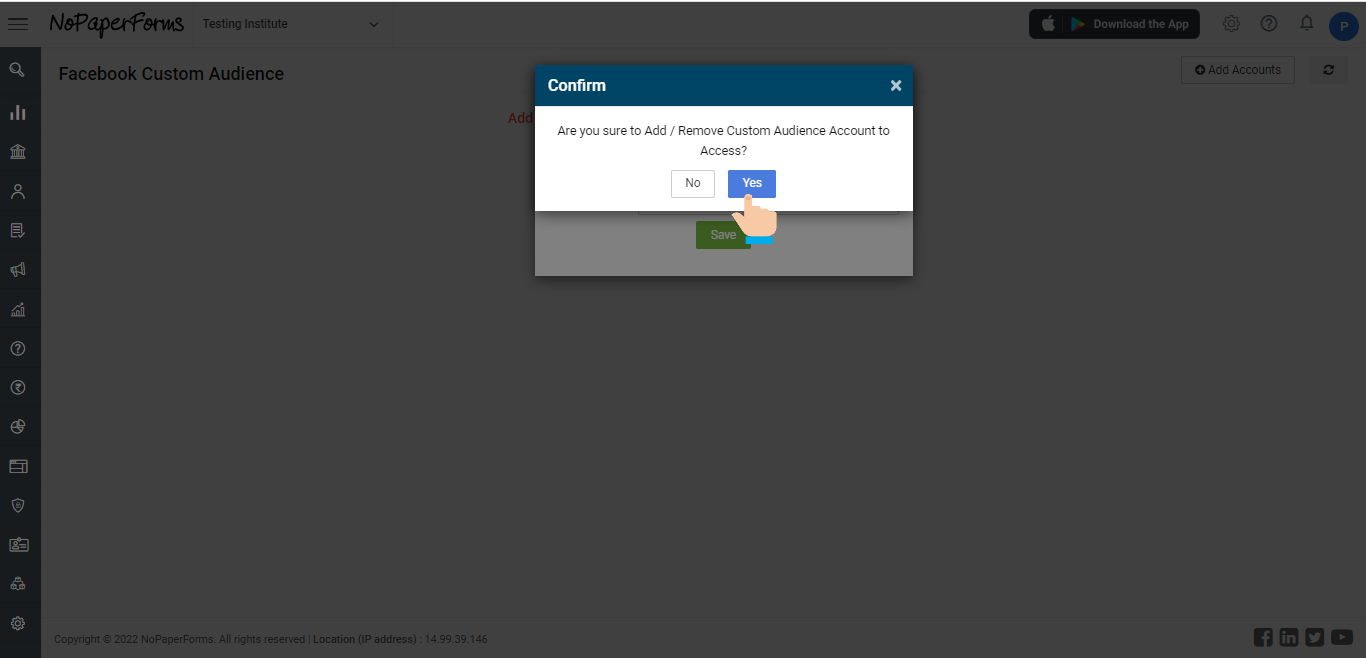This screenshot has height=658, width=1366.
Task: Open the rupee payment icon in the sidebar
Action: pos(17,387)
